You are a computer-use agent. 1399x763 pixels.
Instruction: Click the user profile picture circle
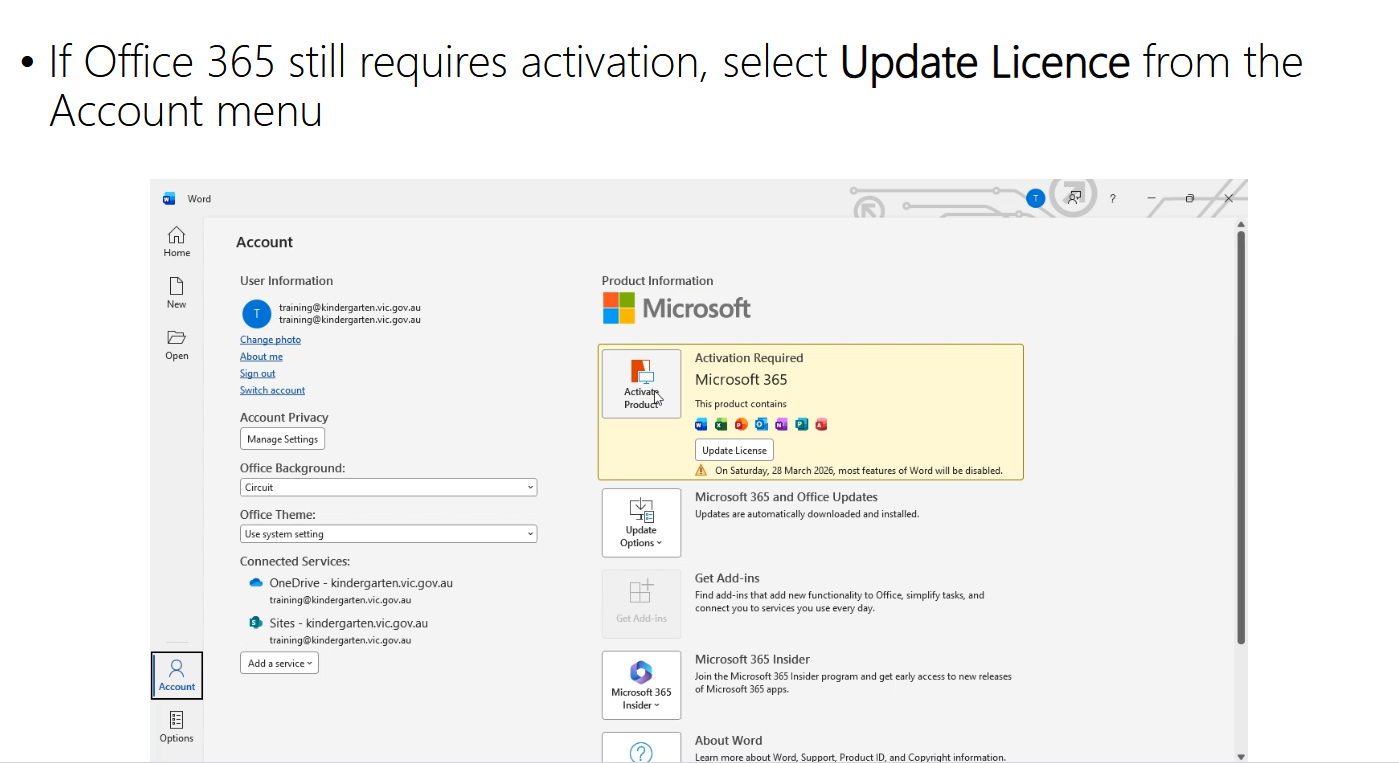(x=256, y=314)
